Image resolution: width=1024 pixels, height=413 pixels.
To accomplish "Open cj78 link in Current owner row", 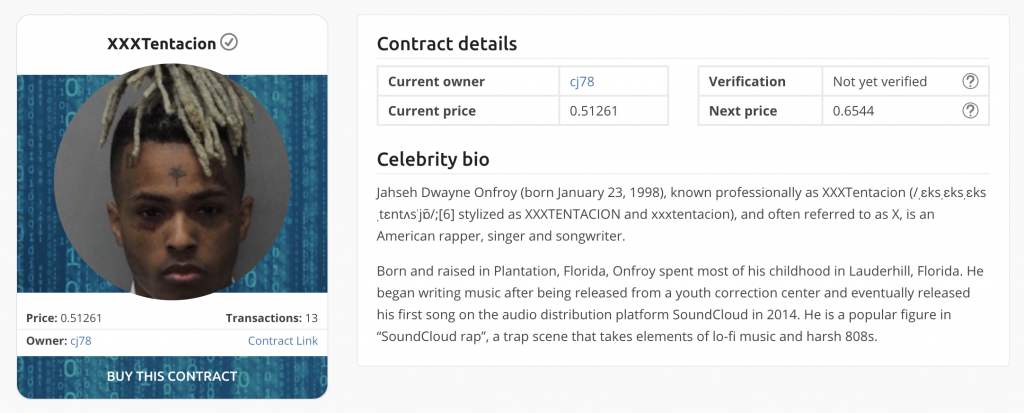I will pyautogui.click(x=582, y=82).
